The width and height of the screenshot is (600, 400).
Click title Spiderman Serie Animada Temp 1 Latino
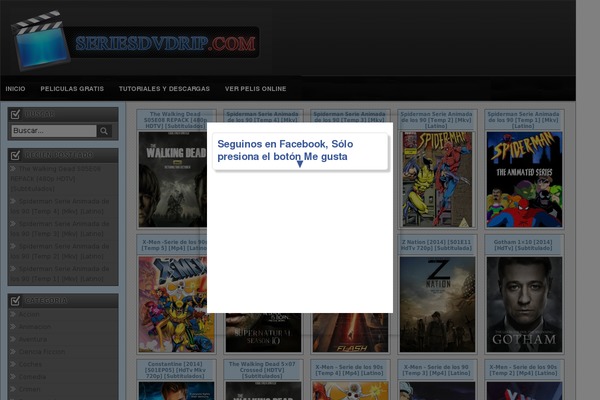(523, 120)
